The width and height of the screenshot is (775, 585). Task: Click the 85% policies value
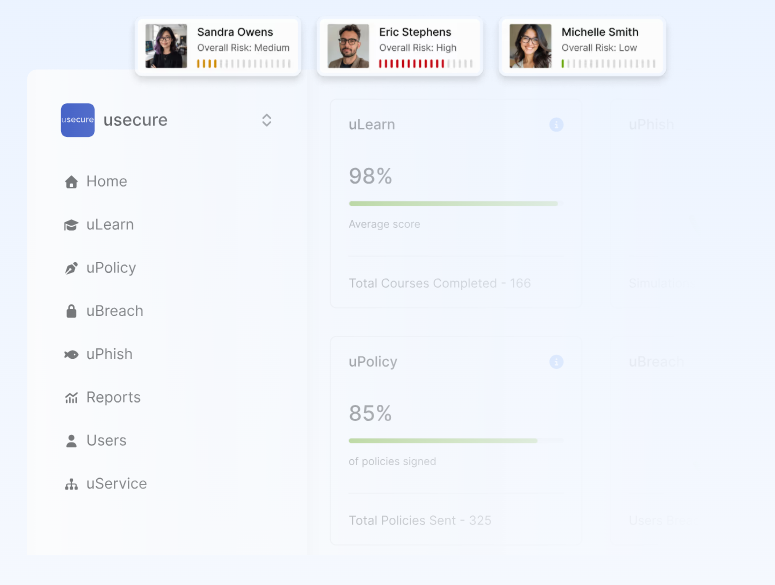click(370, 413)
